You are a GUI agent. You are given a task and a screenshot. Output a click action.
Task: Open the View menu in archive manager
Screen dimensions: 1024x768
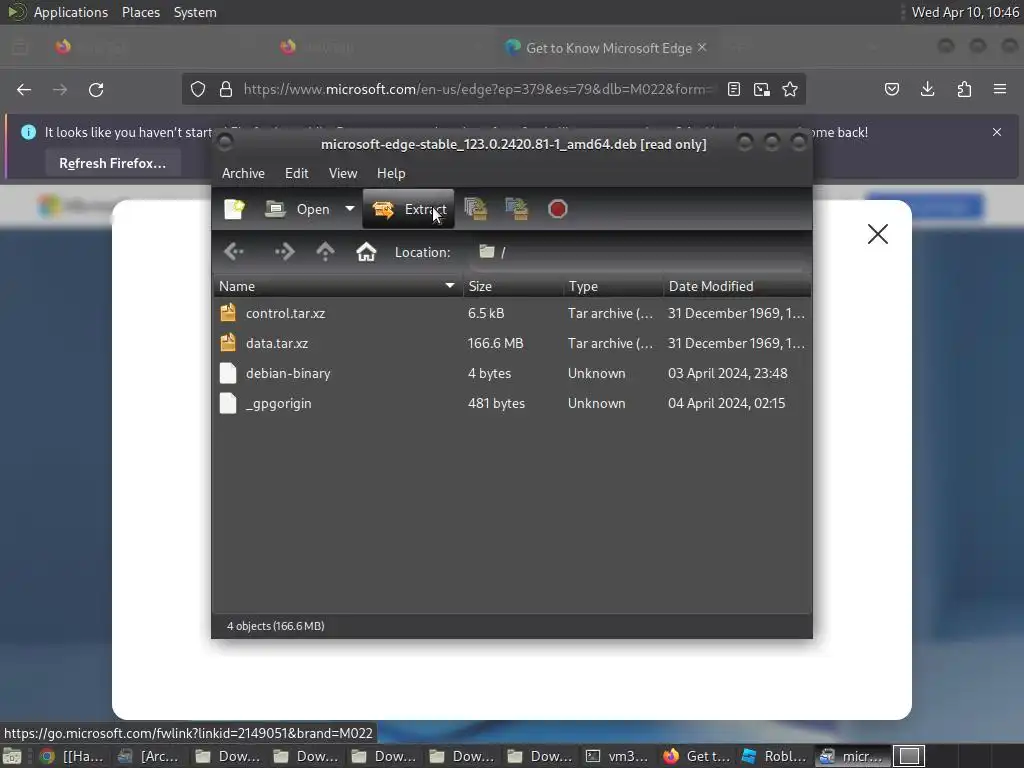pyautogui.click(x=343, y=173)
